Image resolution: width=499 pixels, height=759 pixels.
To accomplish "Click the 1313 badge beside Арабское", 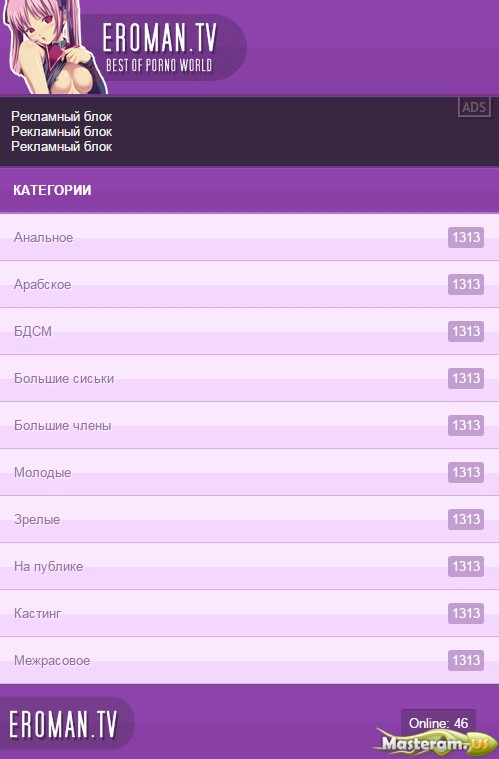I will tap(466, 284).
